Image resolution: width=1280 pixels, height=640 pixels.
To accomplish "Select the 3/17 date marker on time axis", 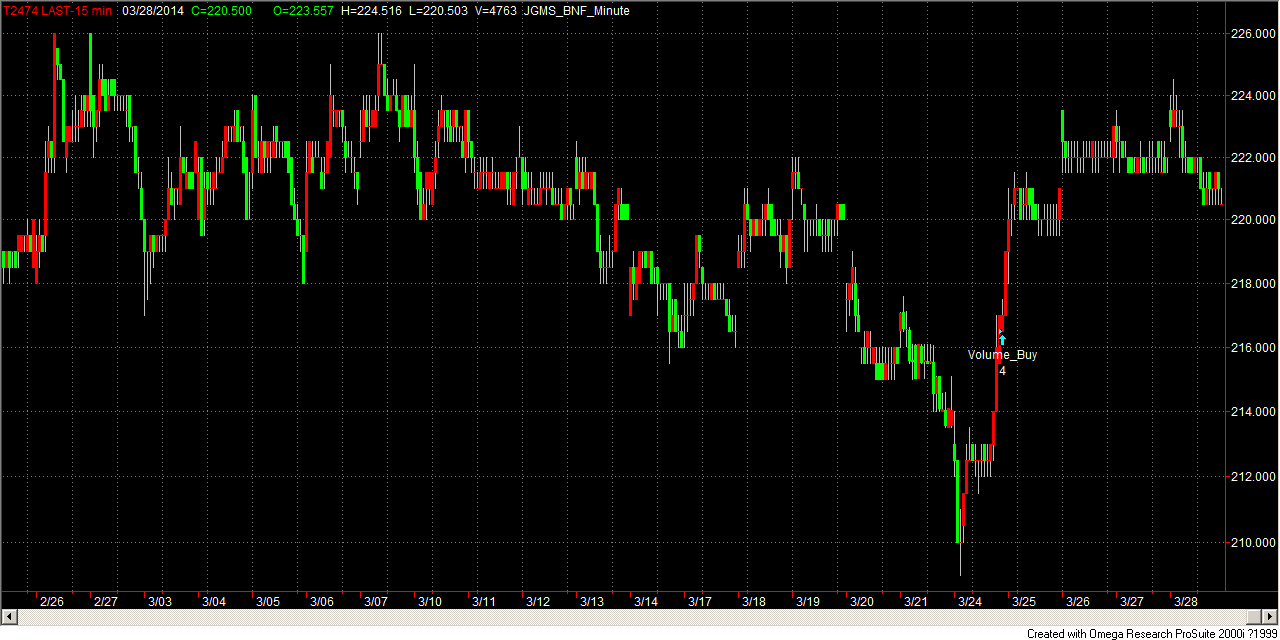I will coord(700,602).
